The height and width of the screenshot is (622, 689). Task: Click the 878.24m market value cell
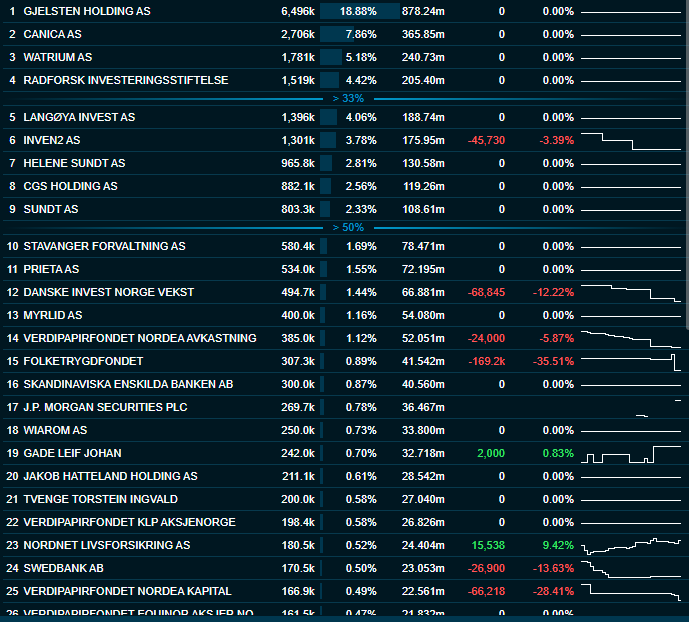click(x=423, y=11)
